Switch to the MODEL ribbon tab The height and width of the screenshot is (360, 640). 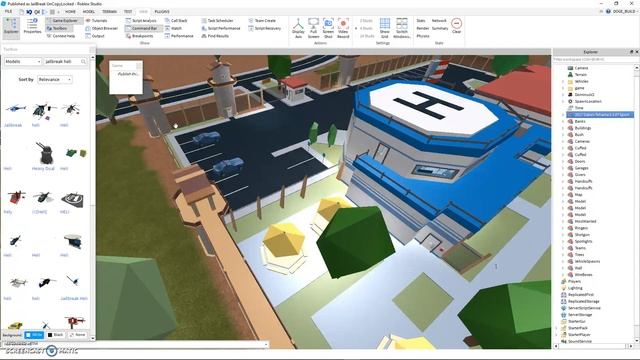89,11
